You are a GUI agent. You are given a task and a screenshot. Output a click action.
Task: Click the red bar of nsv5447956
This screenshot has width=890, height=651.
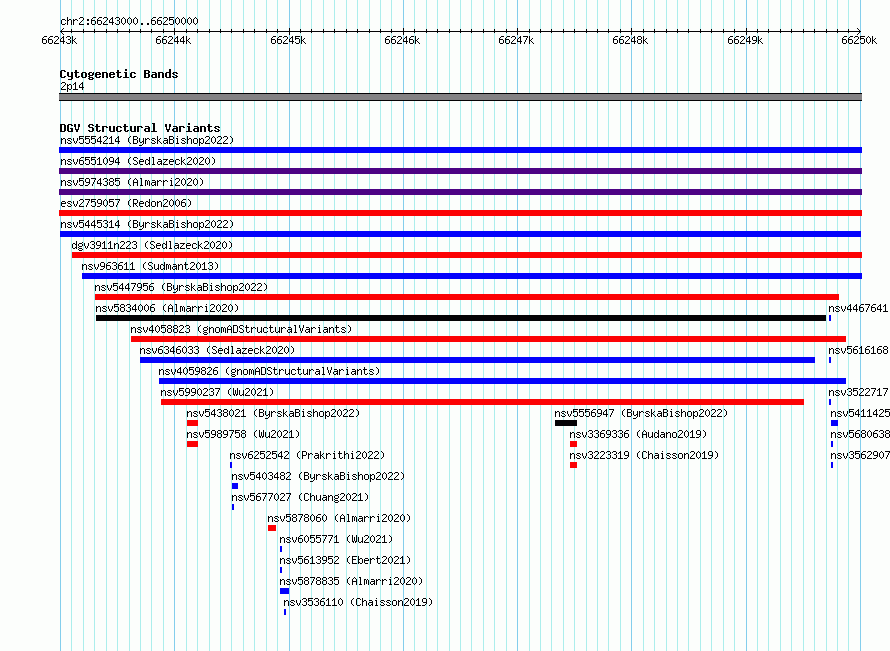pos(467,297)
